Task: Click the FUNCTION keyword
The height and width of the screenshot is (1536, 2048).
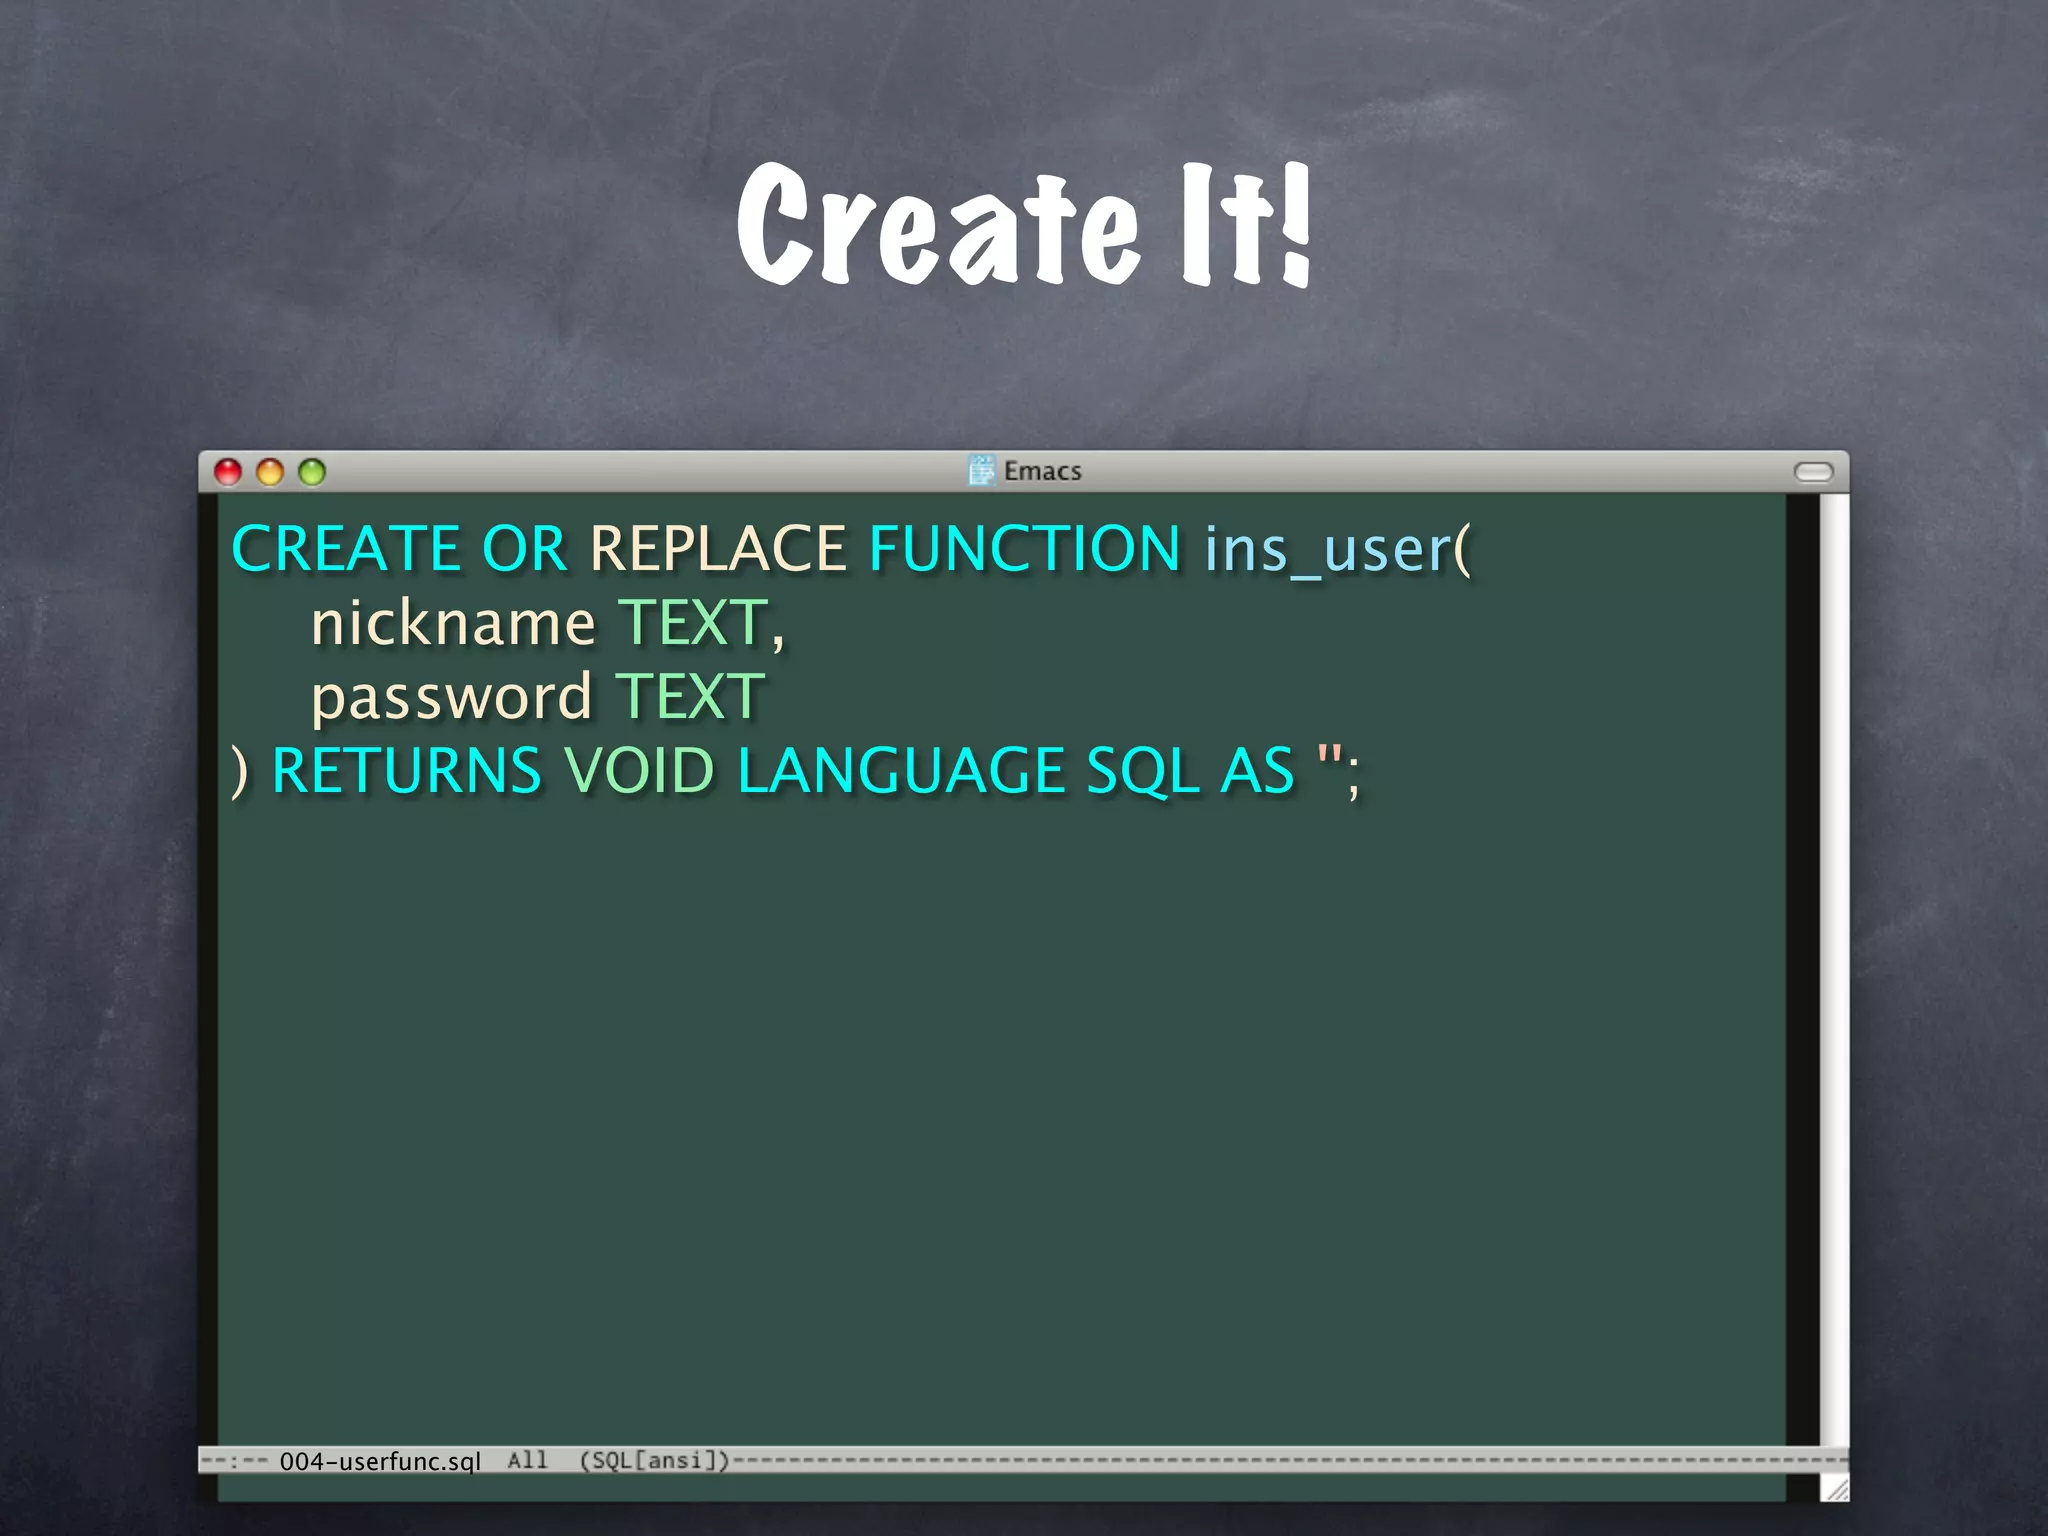Action: coord(1025,549)
